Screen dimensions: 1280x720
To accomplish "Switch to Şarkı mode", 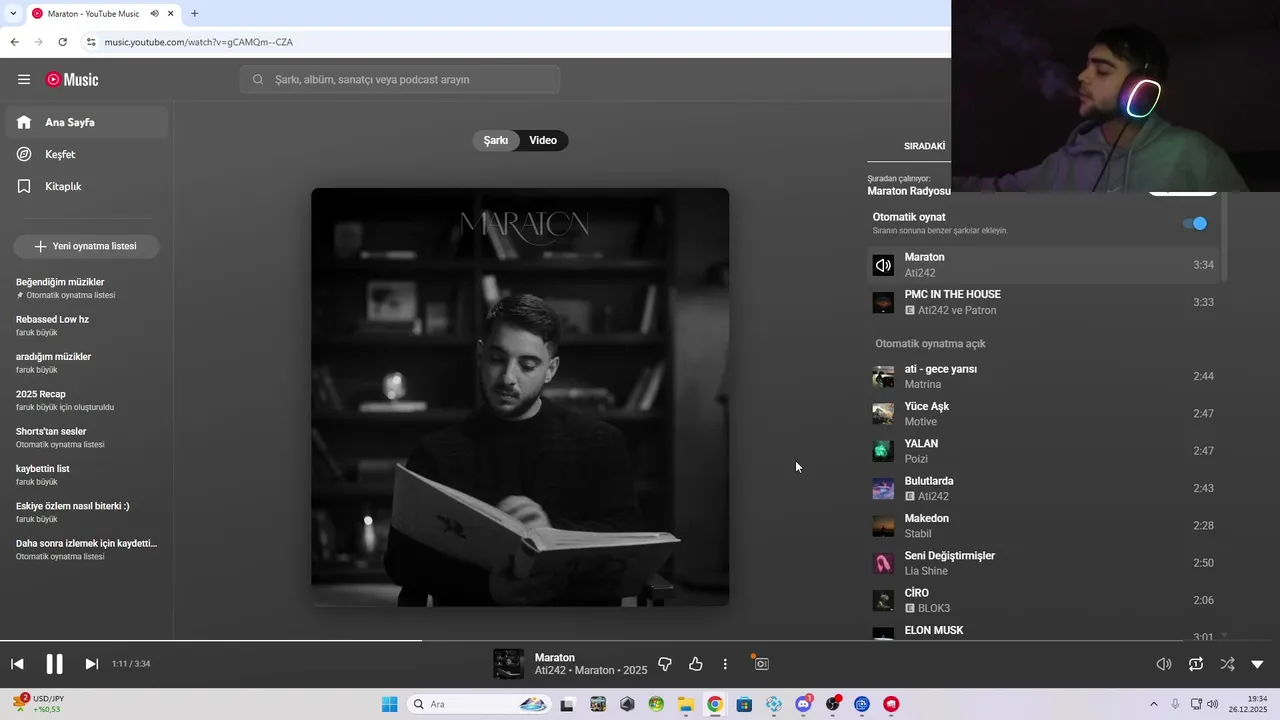I will pos(496,140).
